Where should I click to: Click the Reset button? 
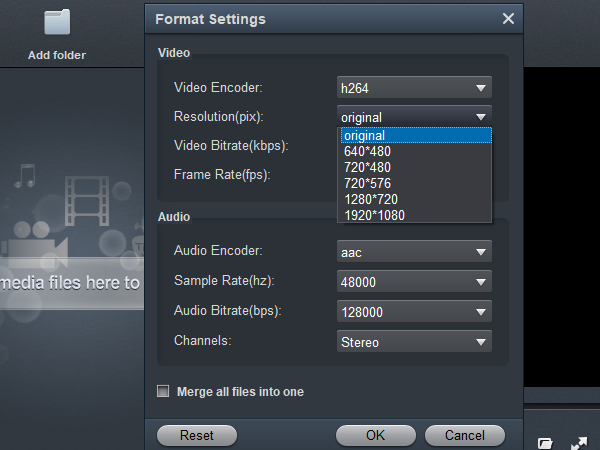[x=197, y=435]
